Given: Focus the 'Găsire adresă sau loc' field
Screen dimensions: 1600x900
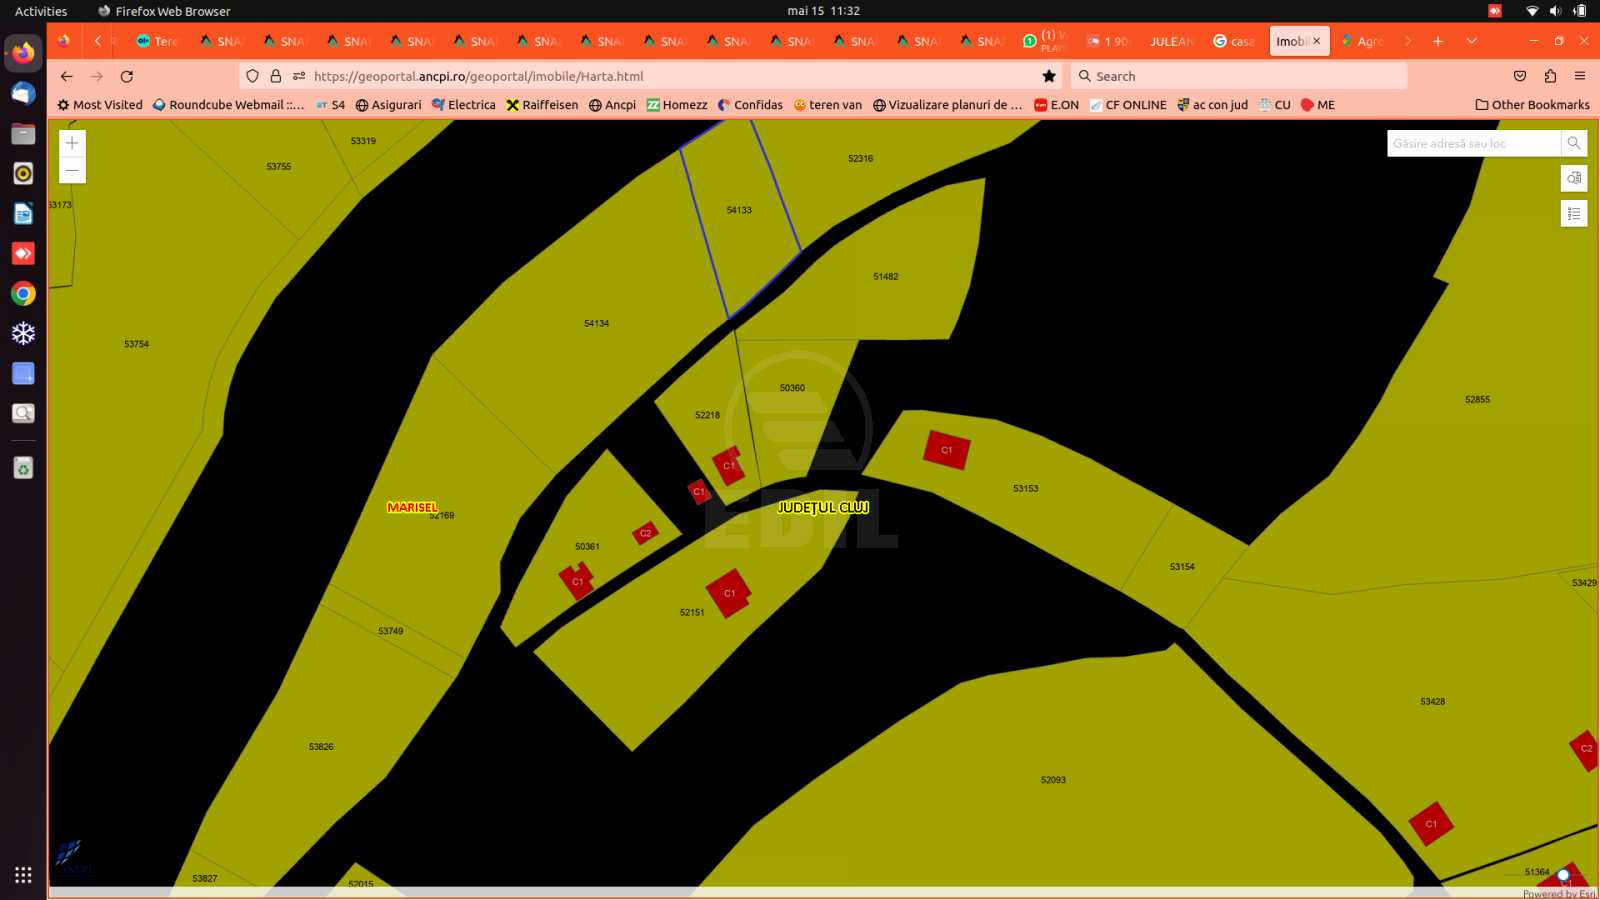Looking at the screenshot, I should [x=1472, y=143].
